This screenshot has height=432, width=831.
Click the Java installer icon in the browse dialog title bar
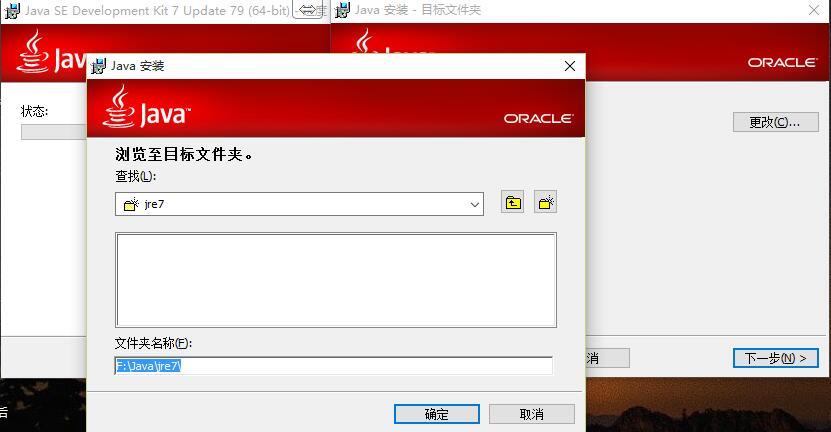(x=99, y=66)
